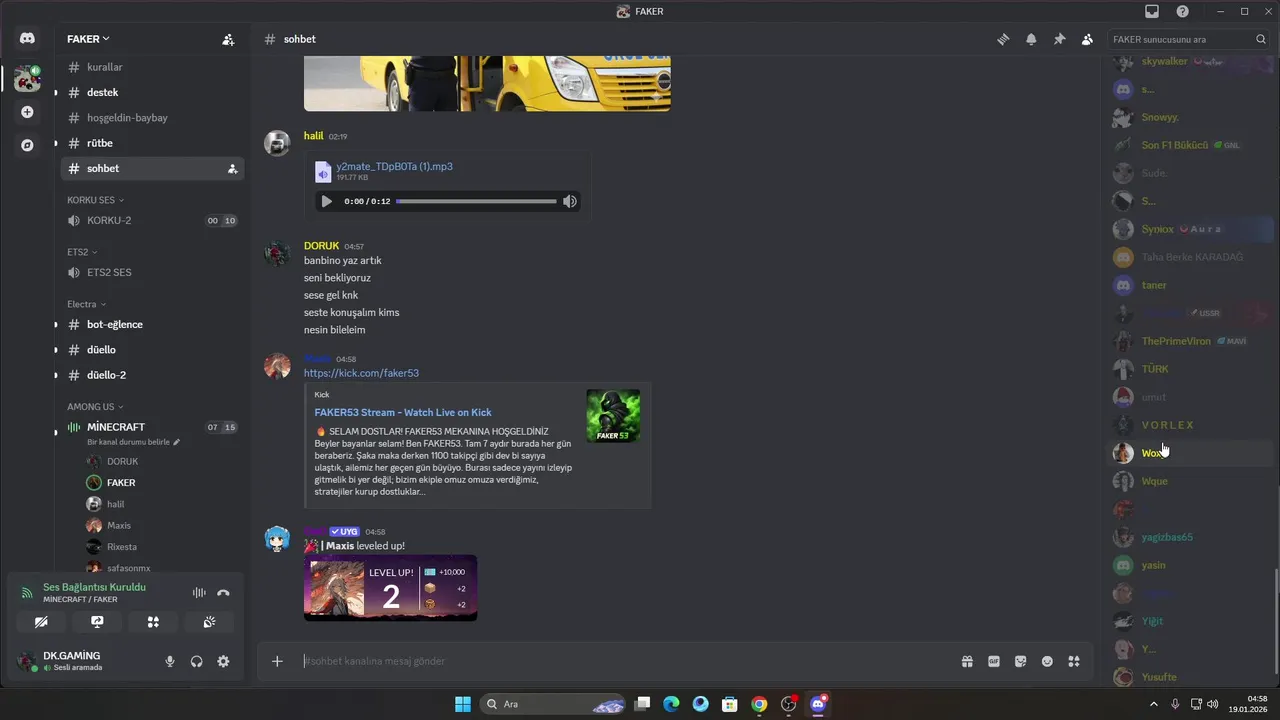The width and height of the screenshot is (1280, 720).
Task: Mute microphone in user panel
Action: tap(170, 661)
